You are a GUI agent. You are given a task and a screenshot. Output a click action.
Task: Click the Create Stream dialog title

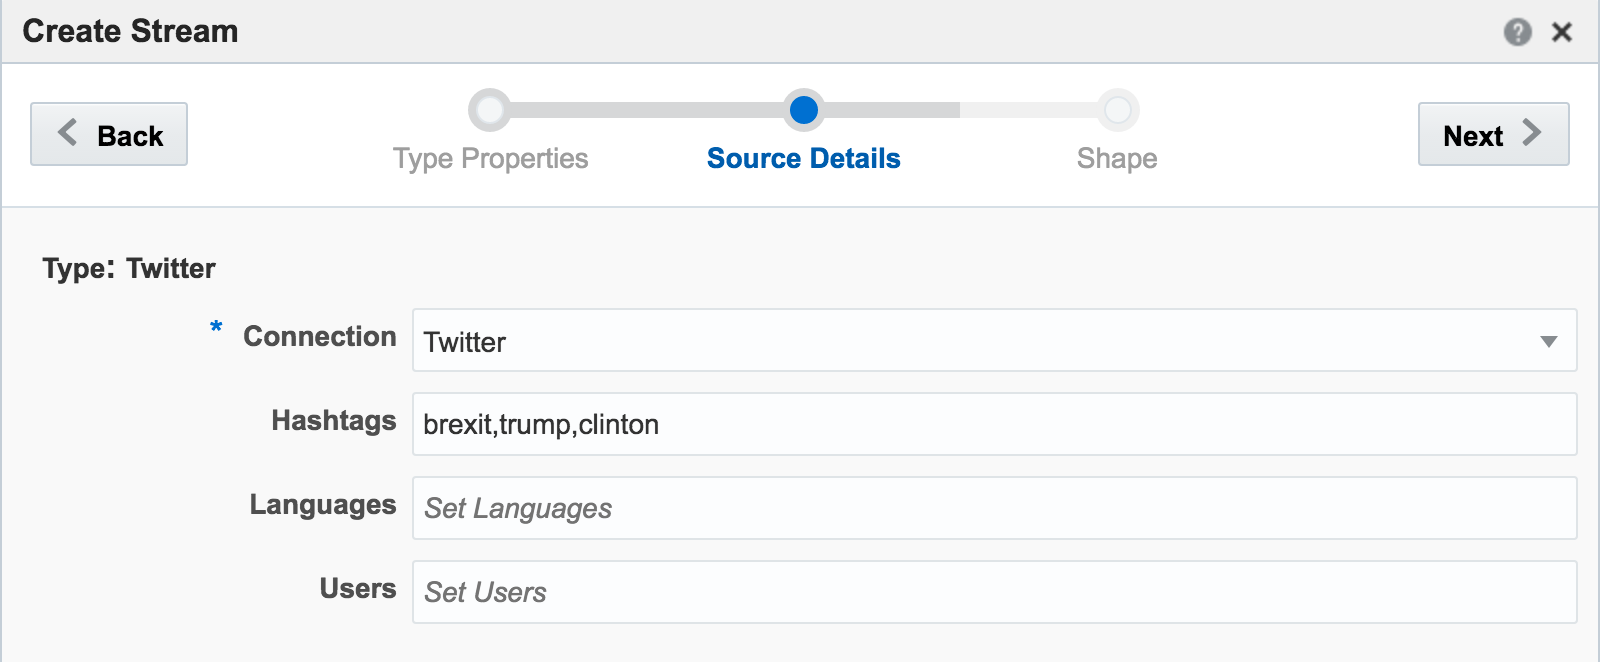pyautogui.click(x=130, y=32)
